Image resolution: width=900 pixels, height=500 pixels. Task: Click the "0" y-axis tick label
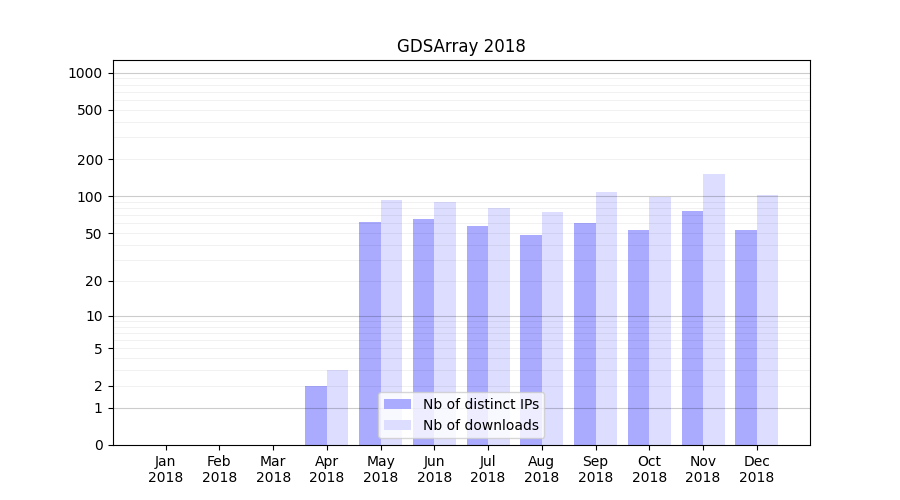pyautogui.click(x=99, y=445)
